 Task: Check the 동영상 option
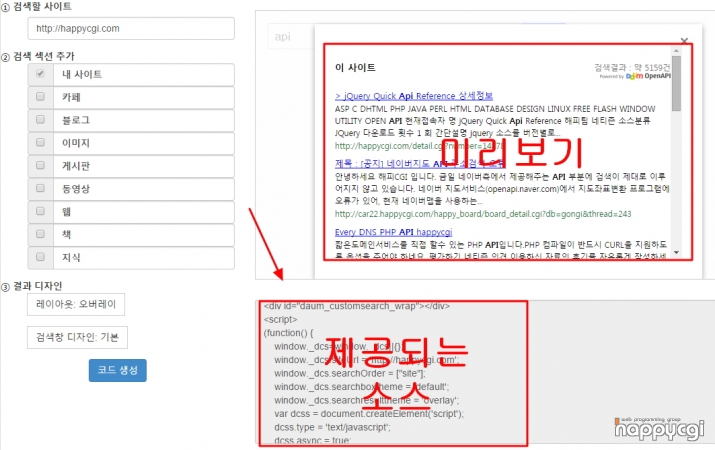click(x=40, y=188)
